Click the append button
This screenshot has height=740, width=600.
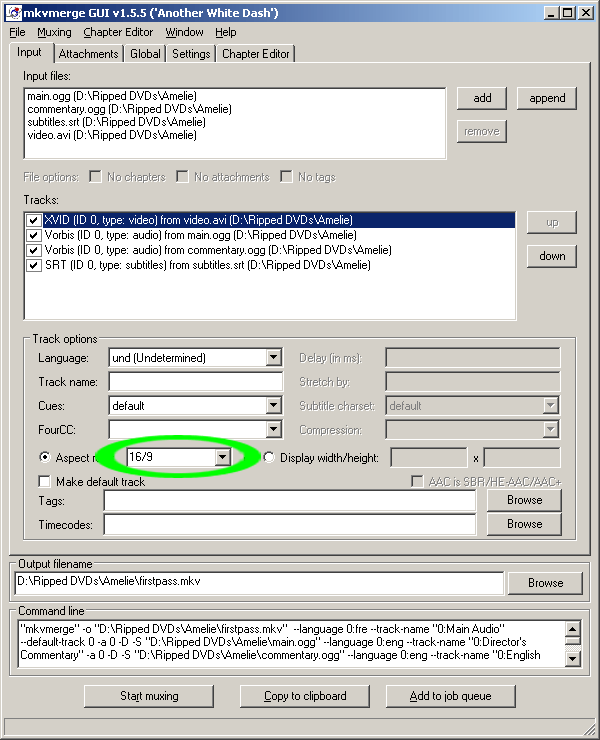coord(547,98)
